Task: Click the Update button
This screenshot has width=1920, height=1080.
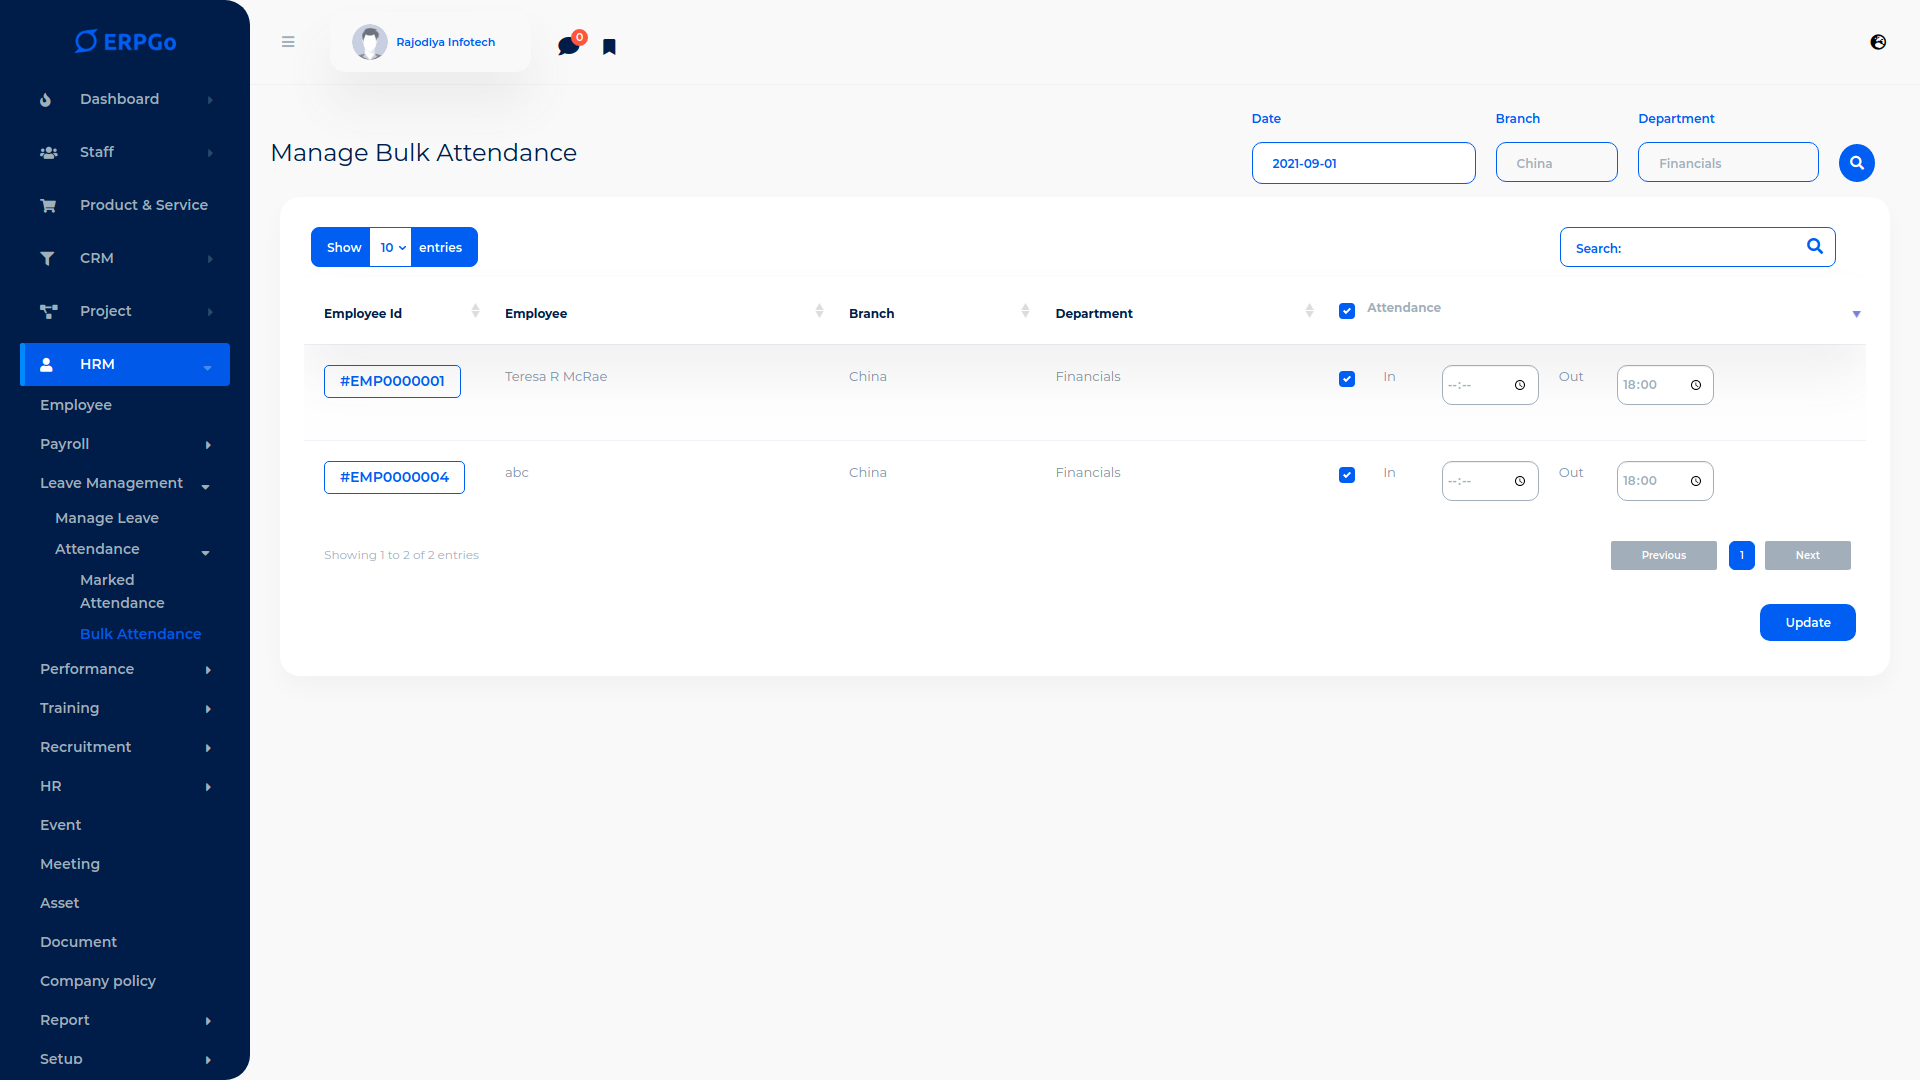Action: click(1807, 622)
